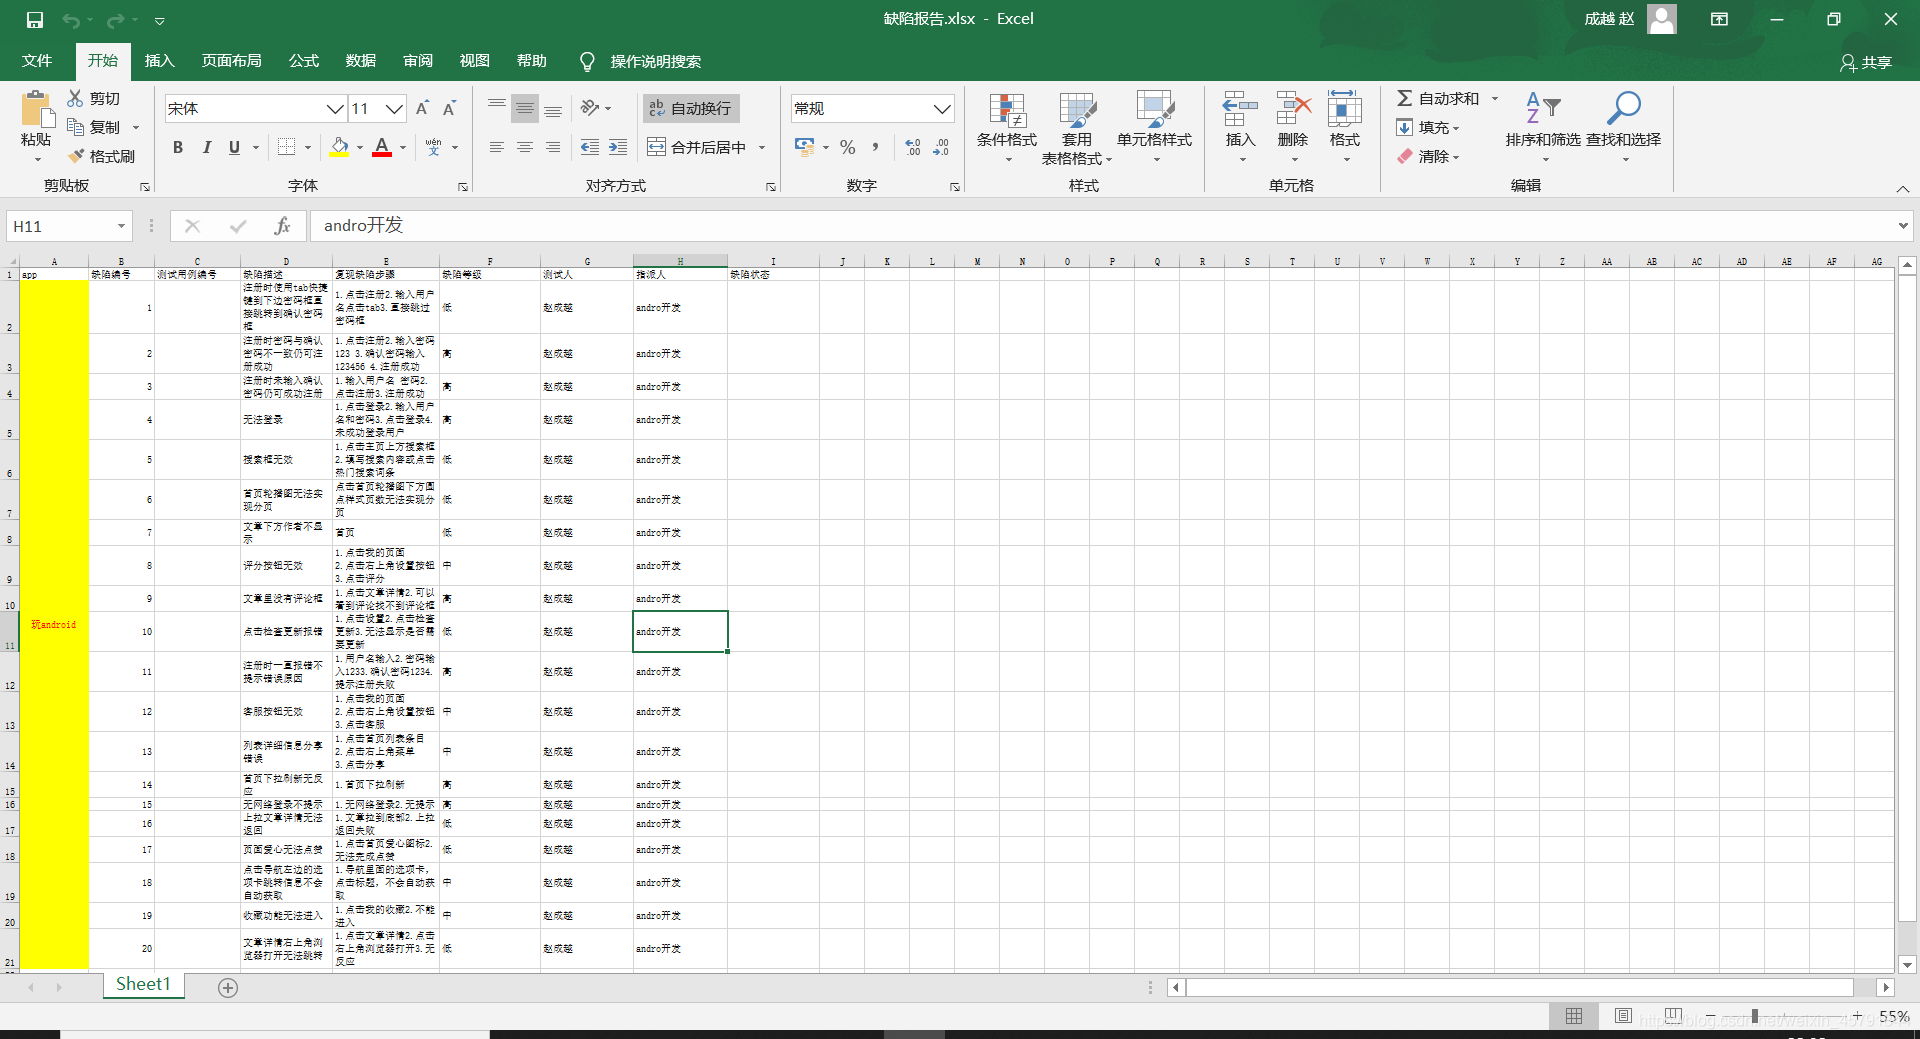Screen dimensions: 1920x1039
Task: Apply the red font color
Action: 382,147
